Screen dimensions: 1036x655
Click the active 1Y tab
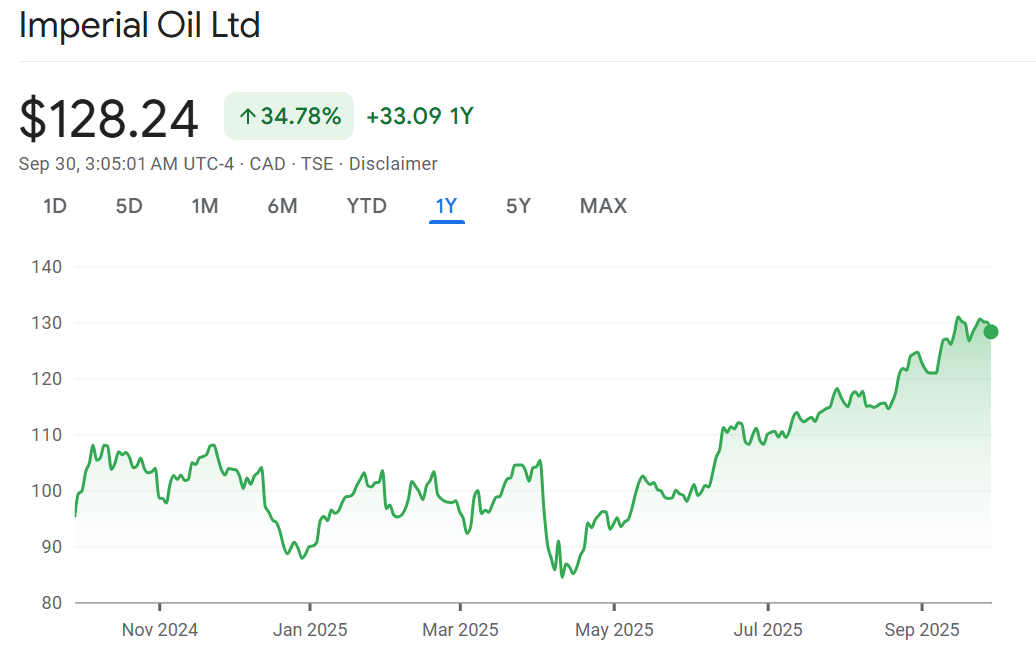point(446,206)
